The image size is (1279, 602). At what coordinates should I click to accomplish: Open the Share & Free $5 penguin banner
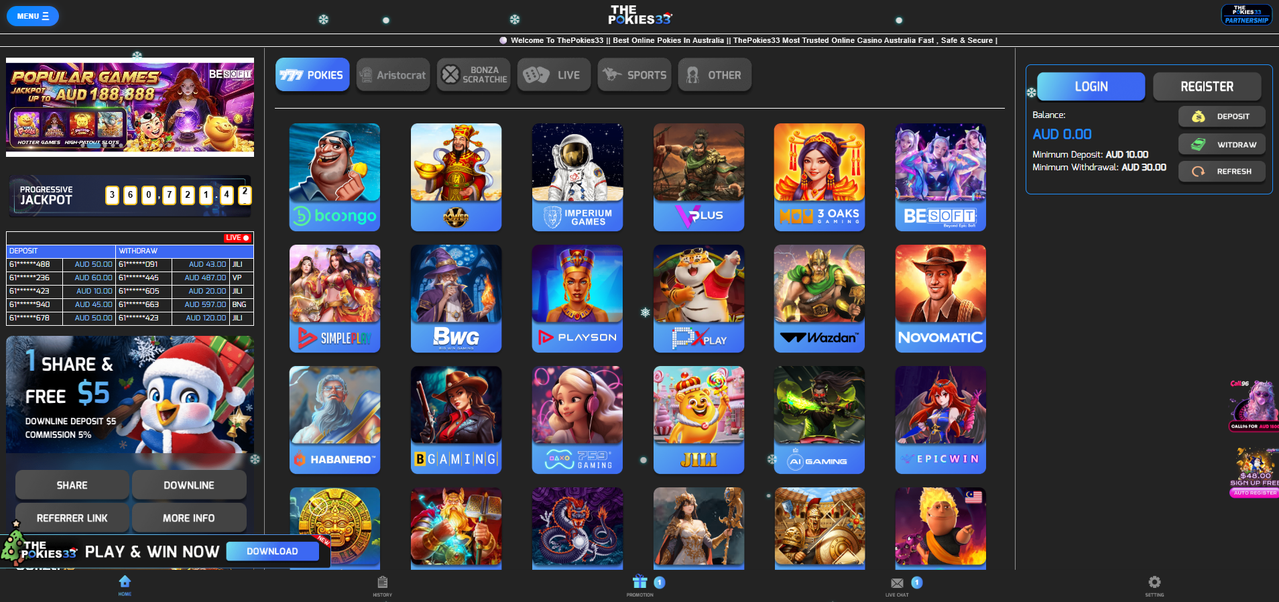click(x=130, y=395)
